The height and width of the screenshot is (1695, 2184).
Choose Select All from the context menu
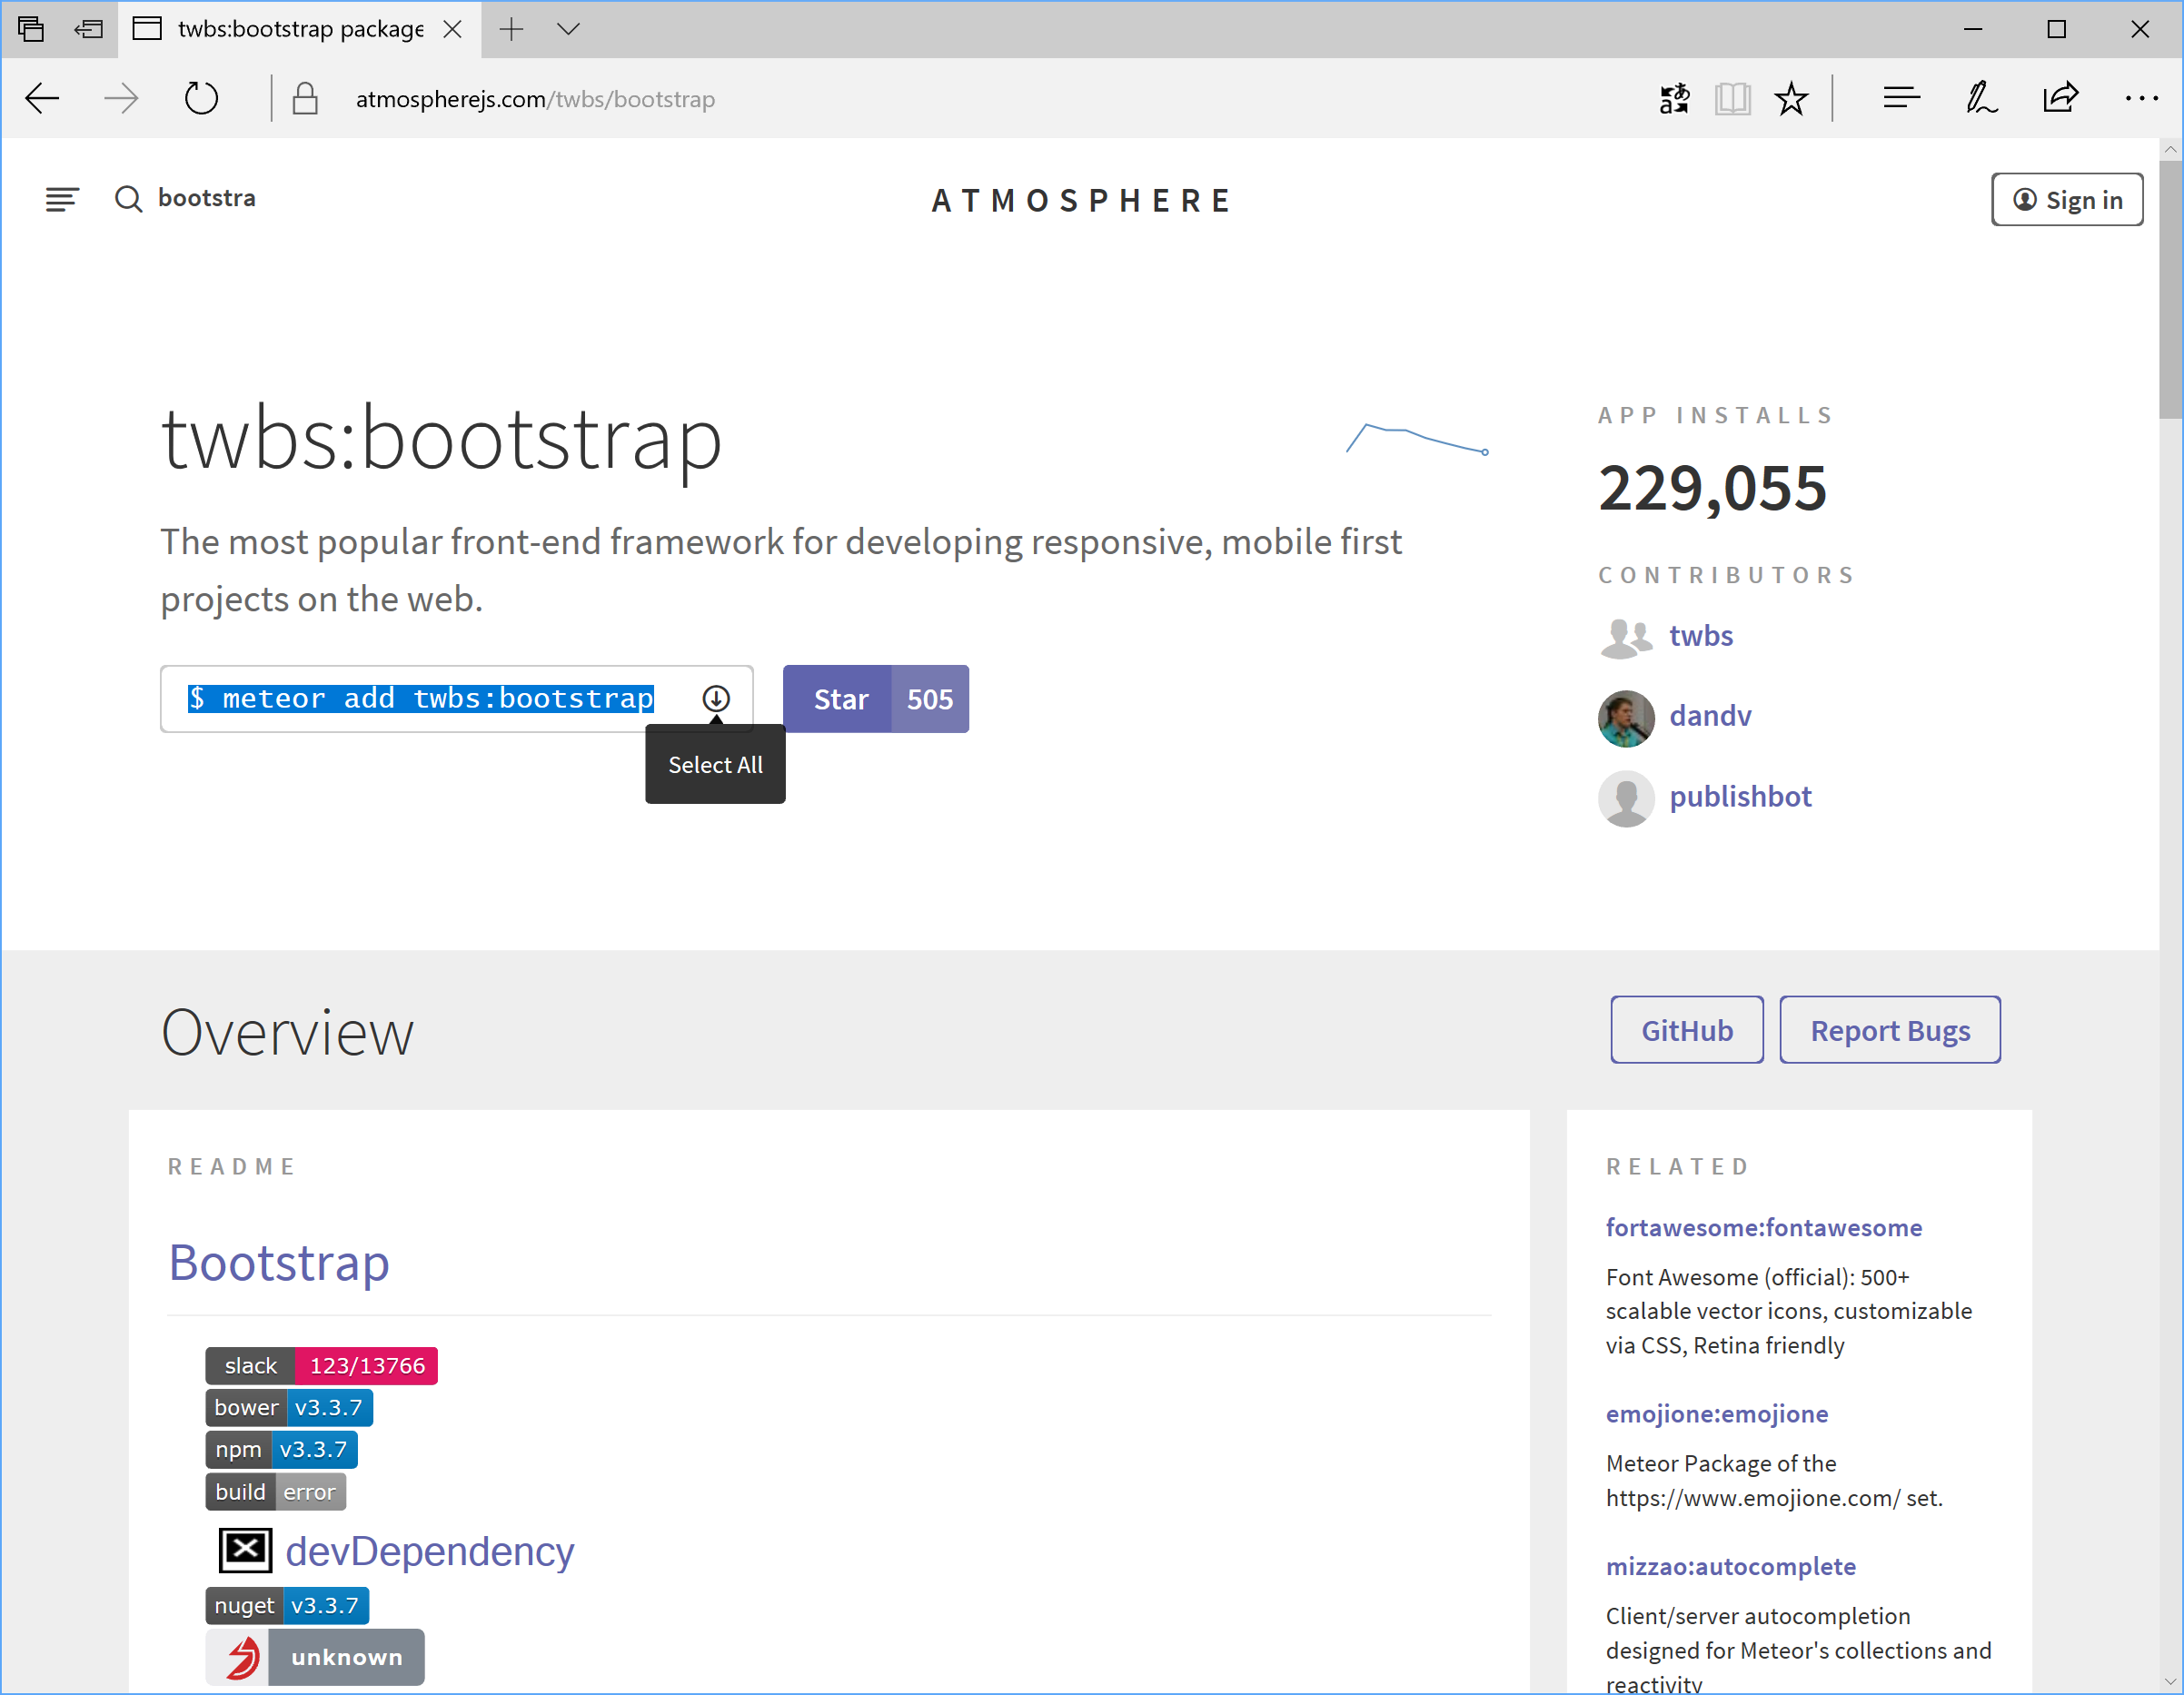coord(715,764)
